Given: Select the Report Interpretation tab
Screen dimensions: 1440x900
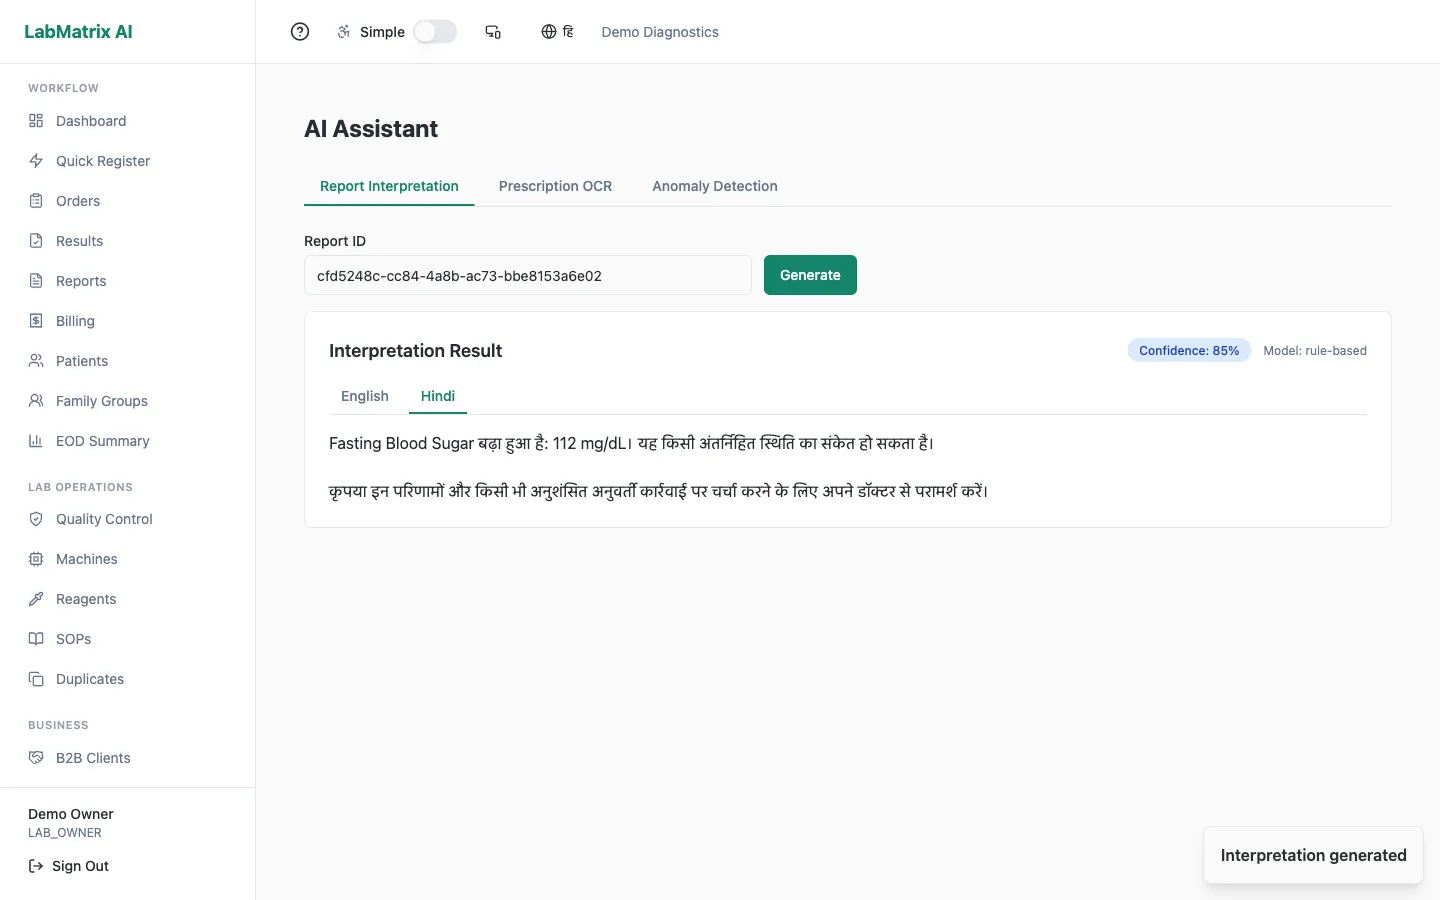Looking at the screenshot, I should pos(389,186).
